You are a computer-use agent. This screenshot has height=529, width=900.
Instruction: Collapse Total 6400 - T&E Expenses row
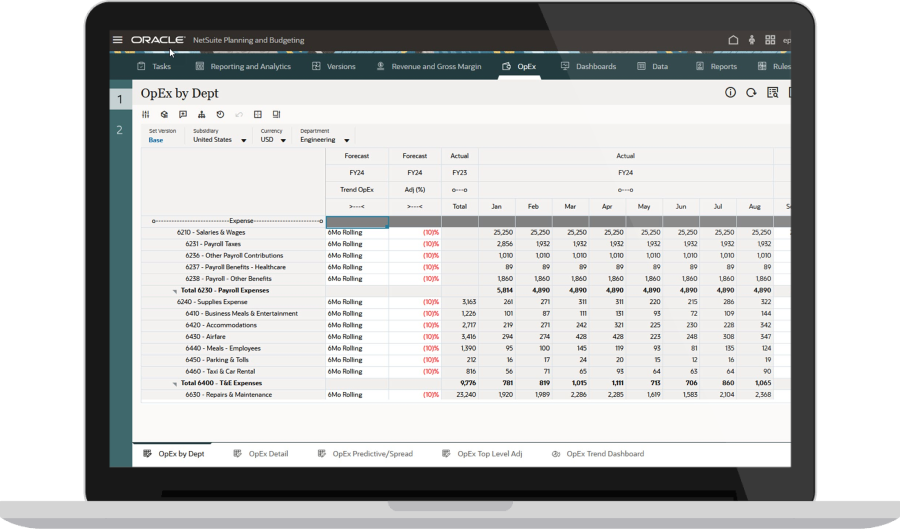(x=175, y=383)
